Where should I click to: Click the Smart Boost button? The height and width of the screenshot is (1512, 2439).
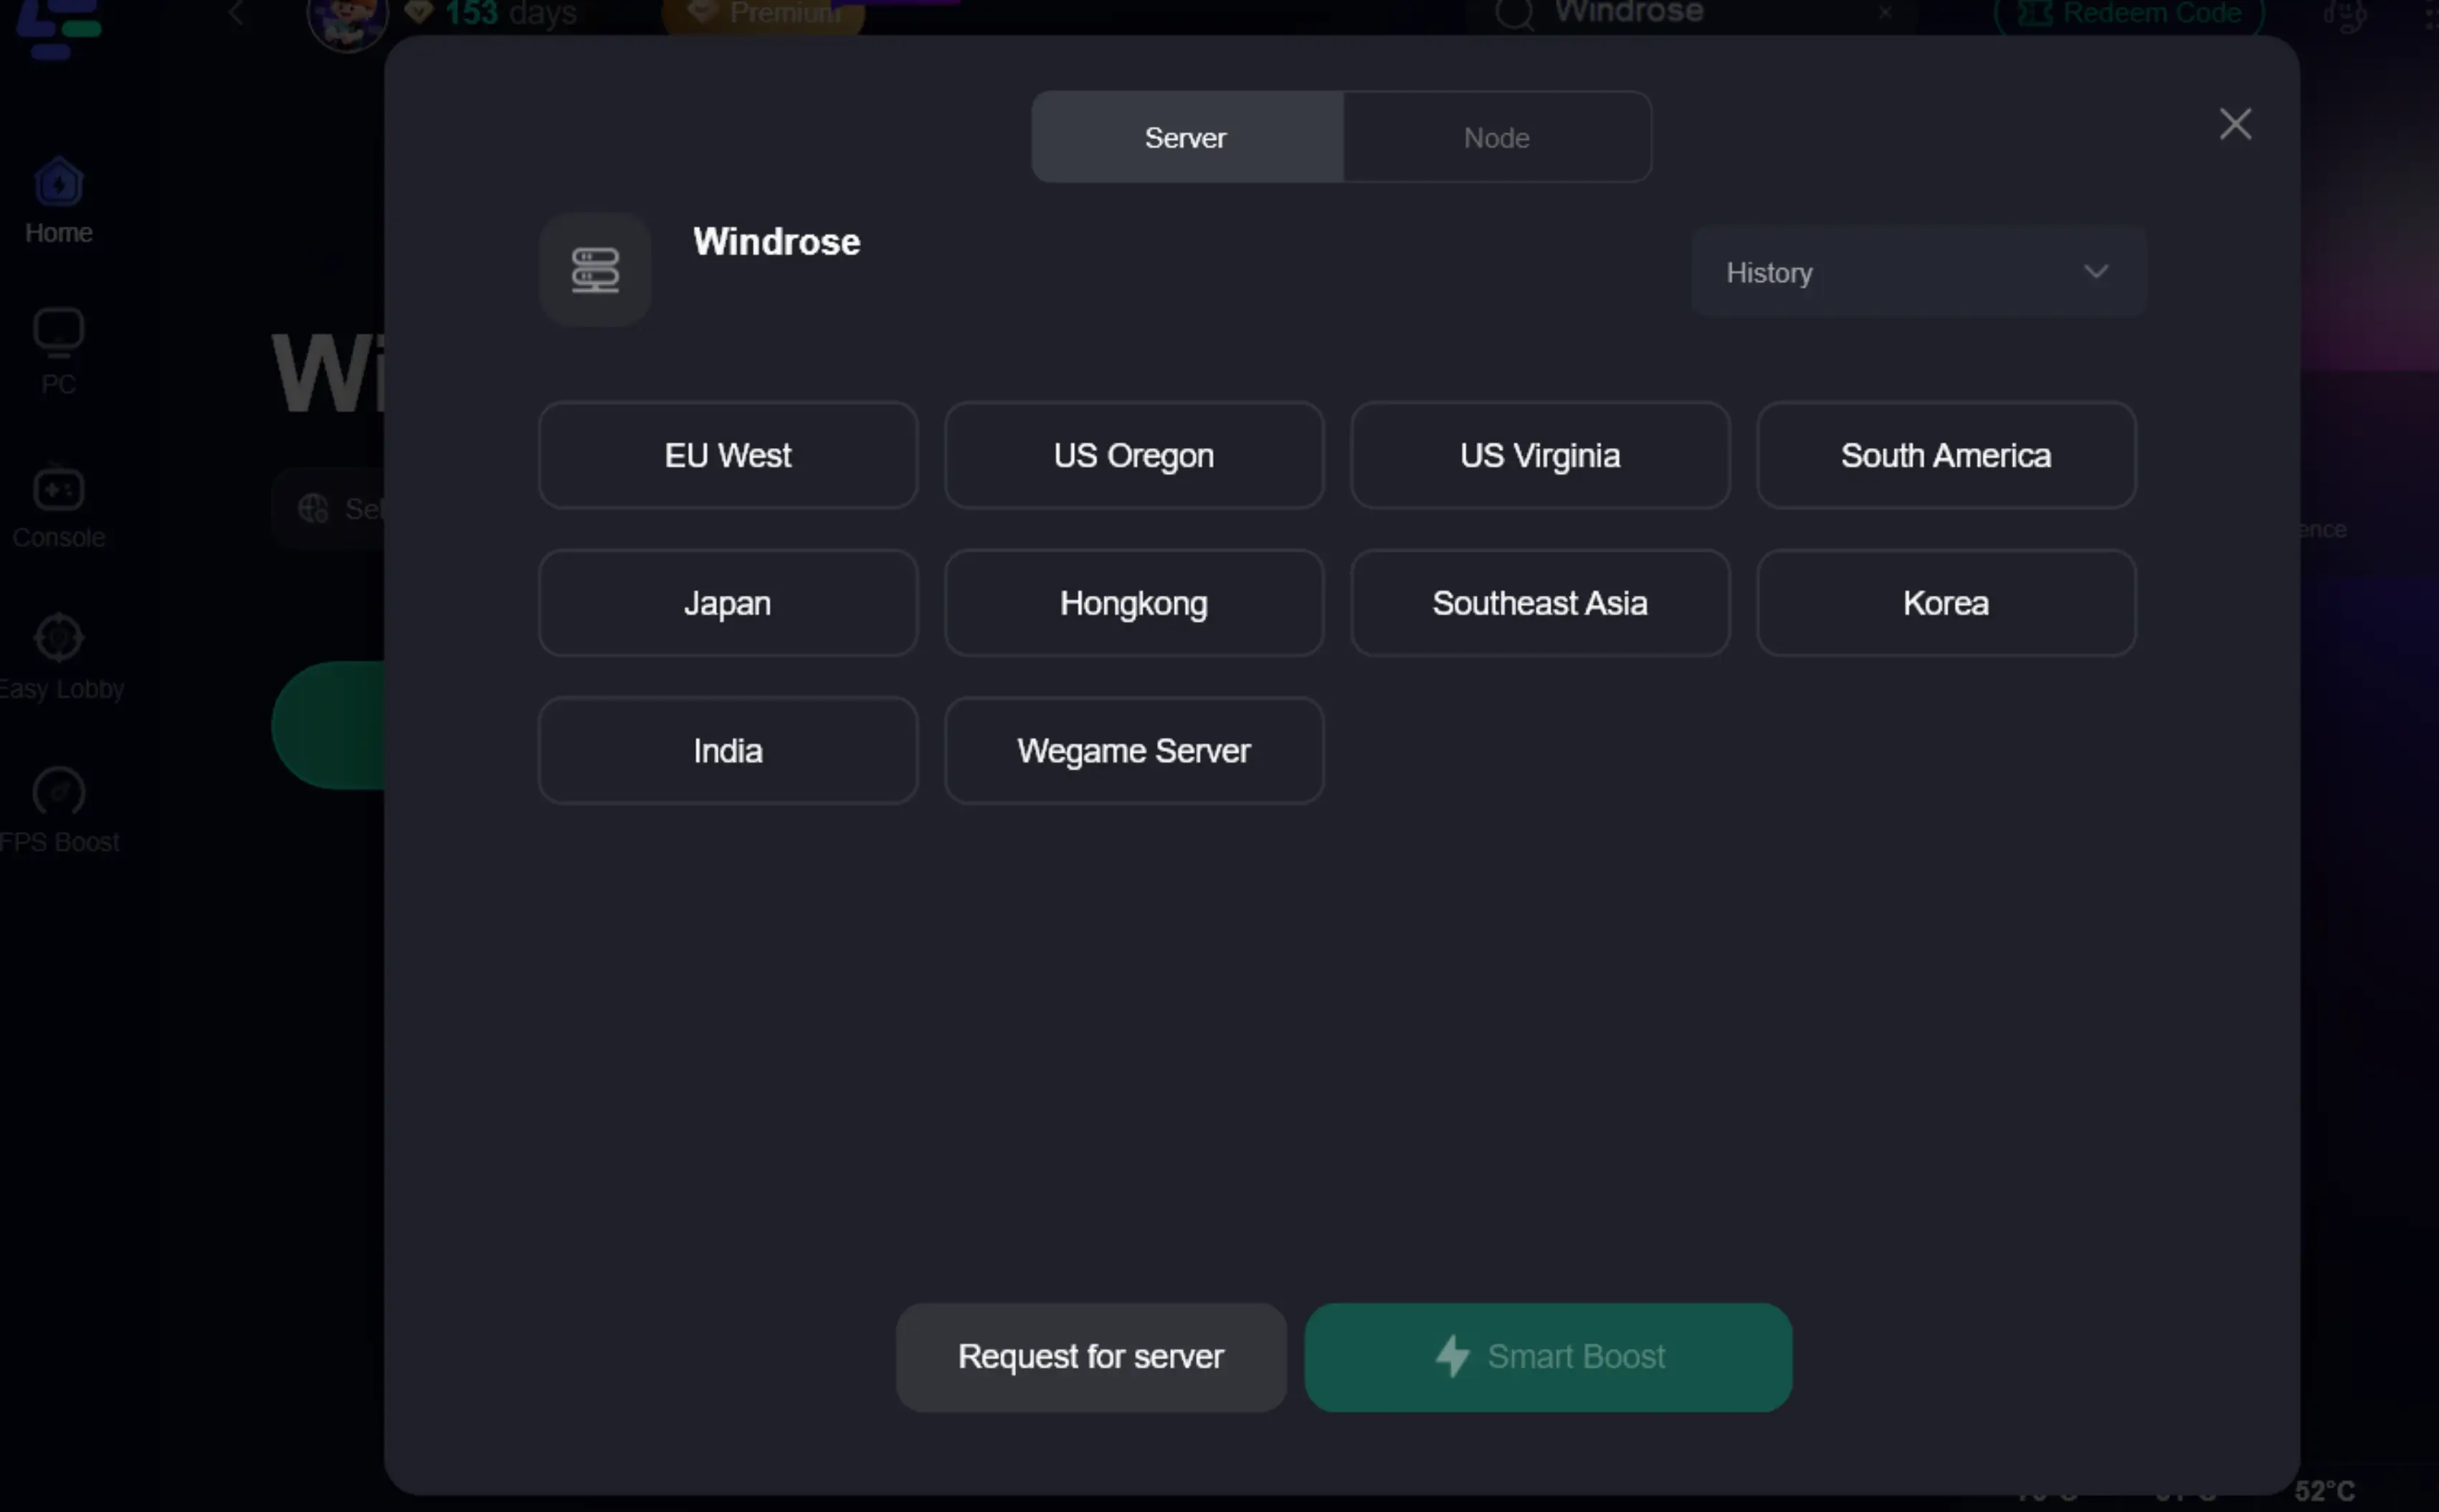[1547, 1356]
